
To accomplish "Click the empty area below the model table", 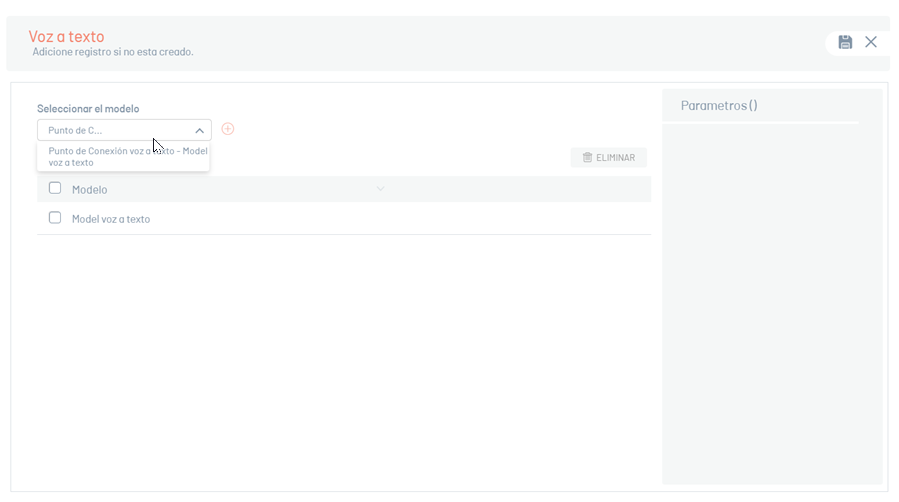I will pos(344,361).
